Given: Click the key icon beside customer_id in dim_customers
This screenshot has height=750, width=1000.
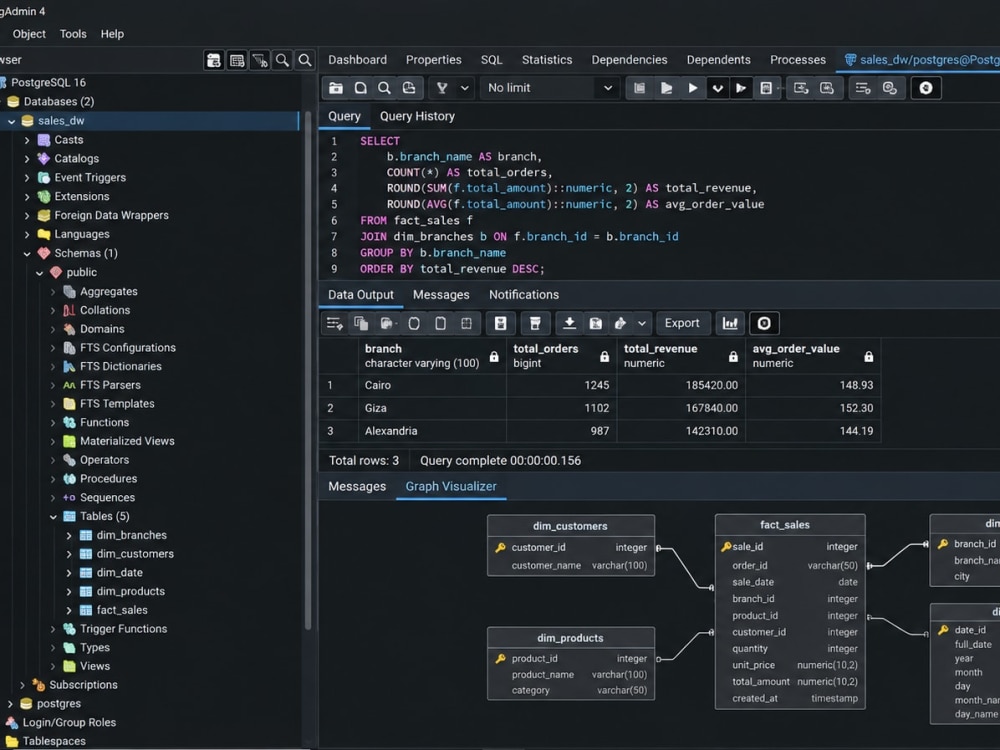Looking at the screenshot, I should coord(501,547).
